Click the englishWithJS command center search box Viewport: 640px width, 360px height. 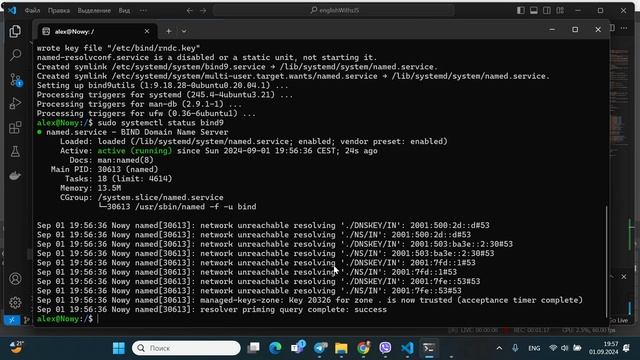334,11
